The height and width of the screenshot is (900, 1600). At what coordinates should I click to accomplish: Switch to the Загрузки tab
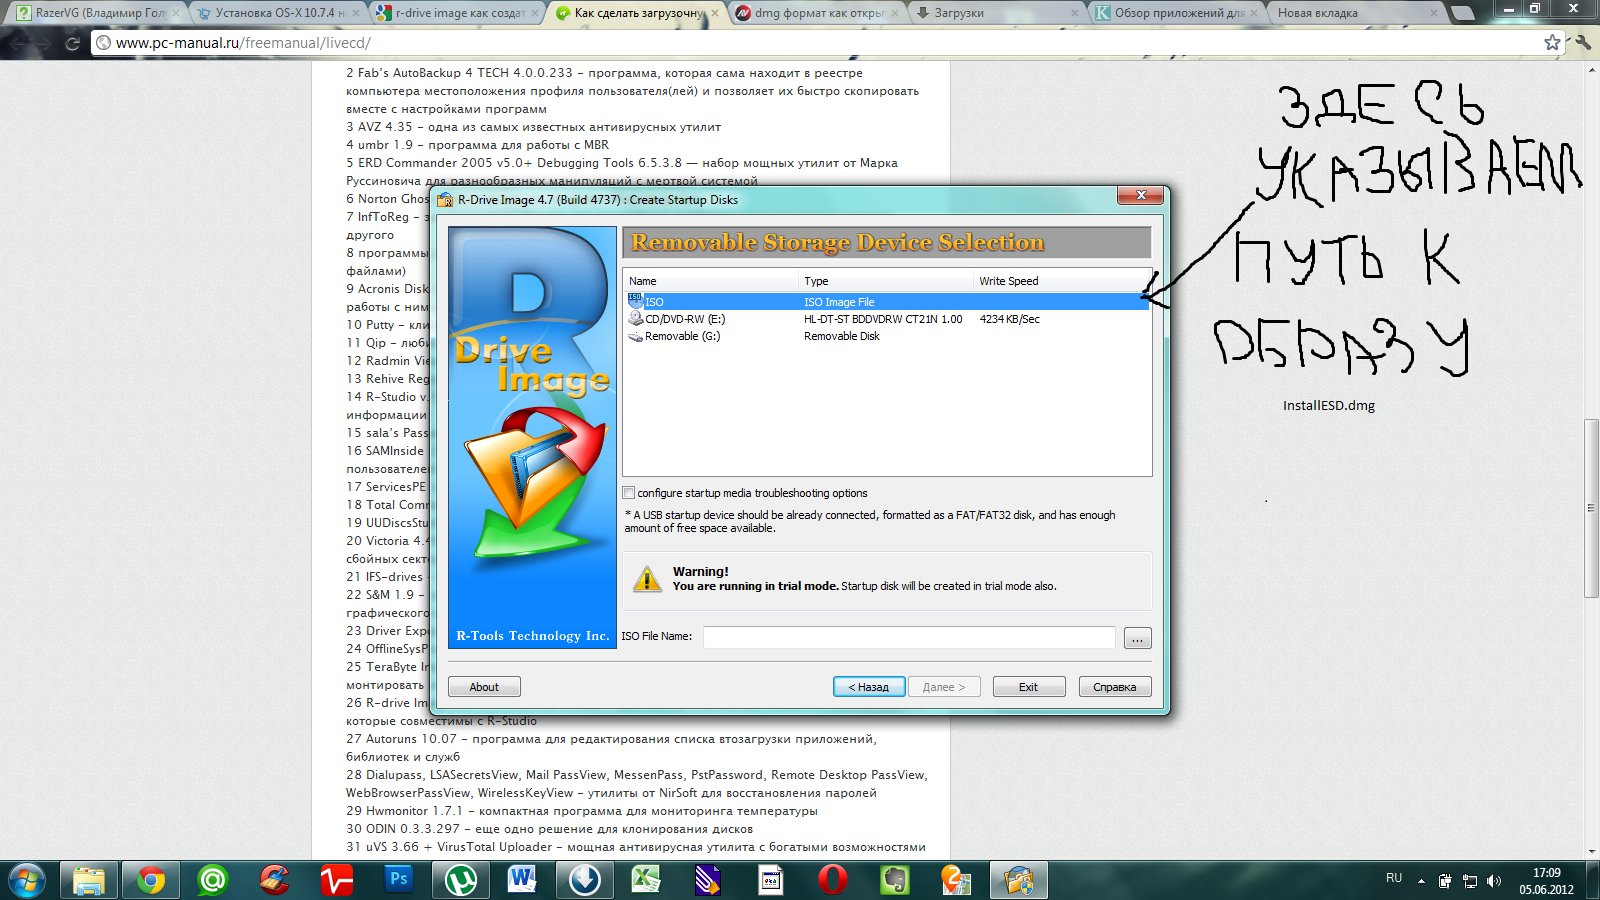[x=998, y=13]
